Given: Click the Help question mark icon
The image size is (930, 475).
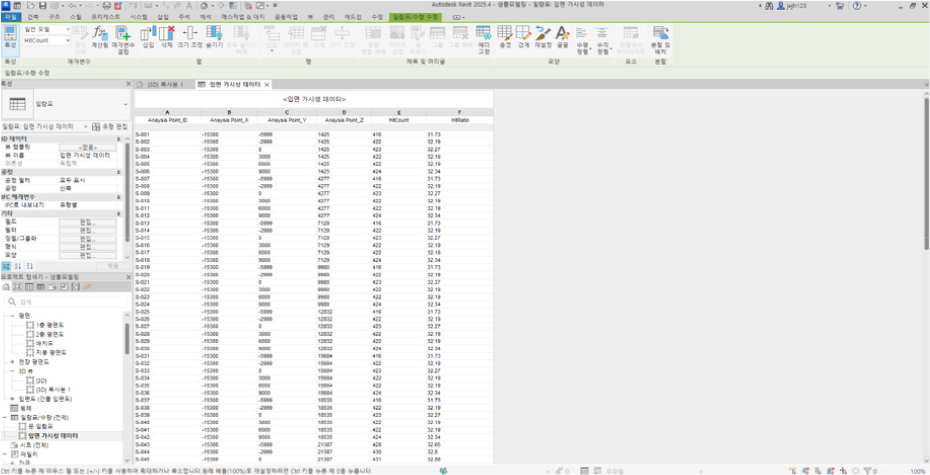Looking at the screenshot, I should point(856,5).
